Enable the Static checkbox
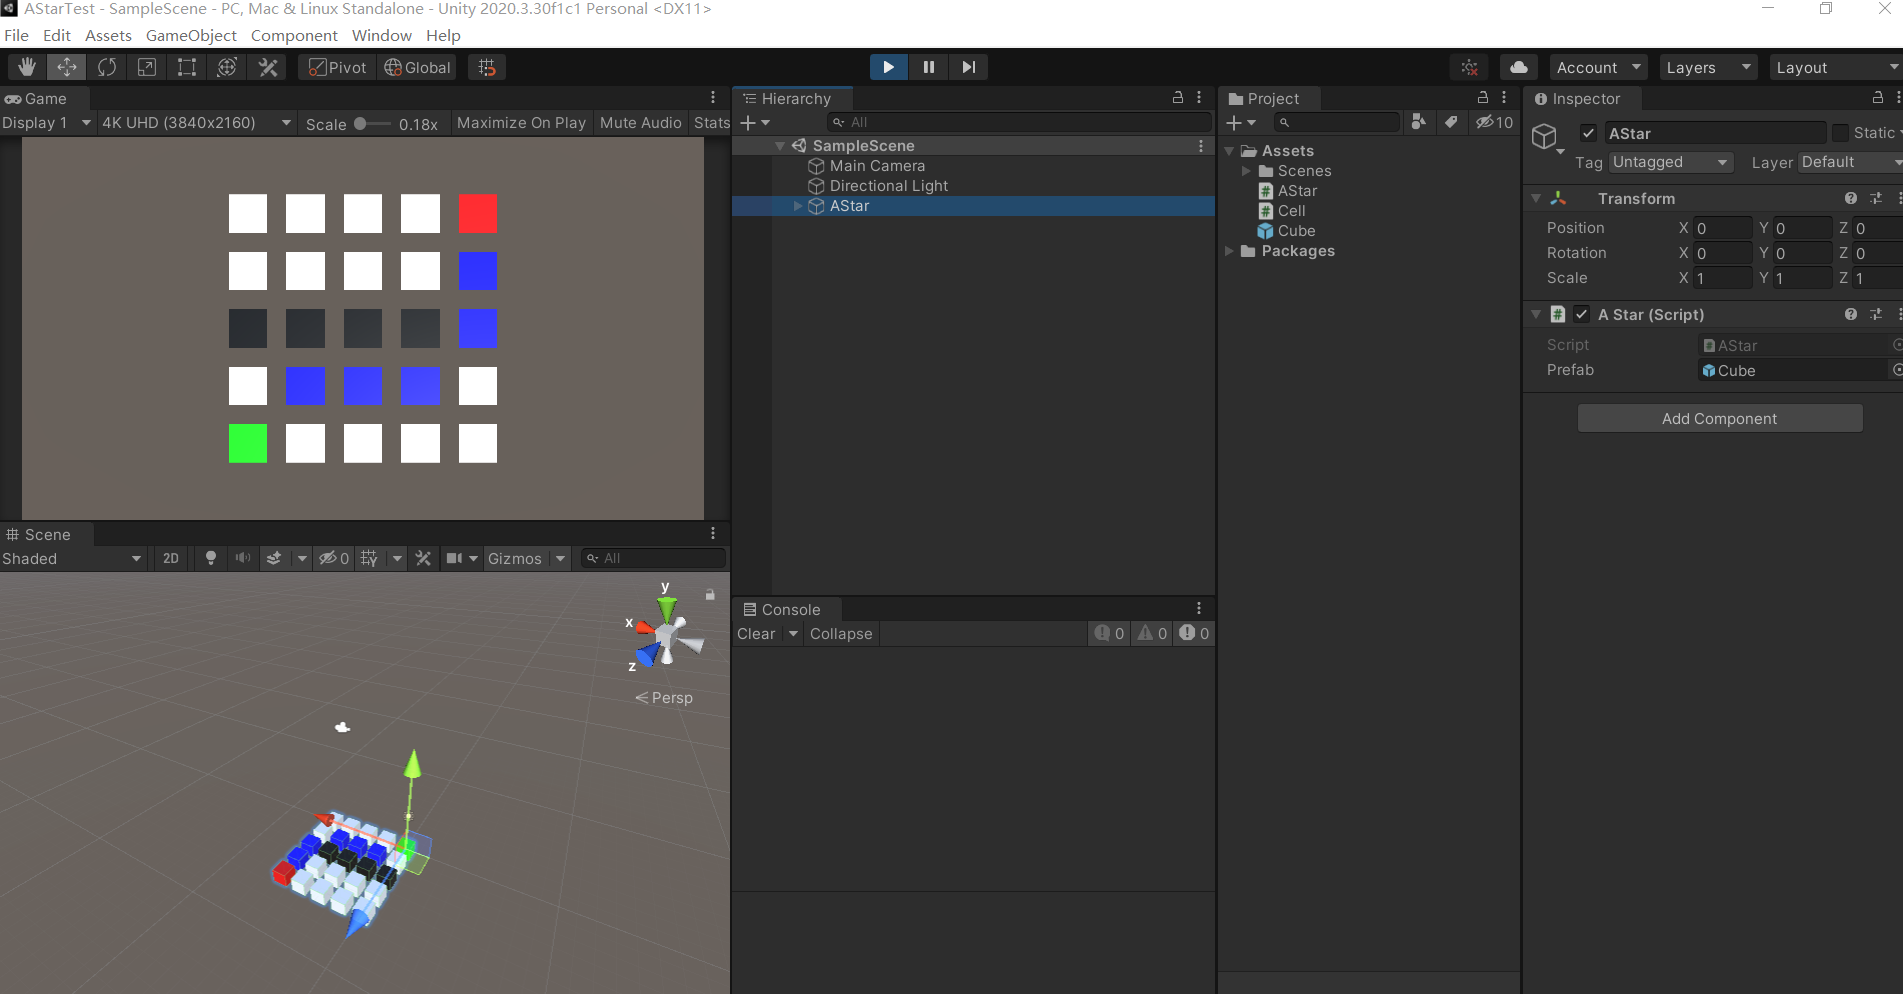This screenshot has width=1903, height=994. (1840, 133)
